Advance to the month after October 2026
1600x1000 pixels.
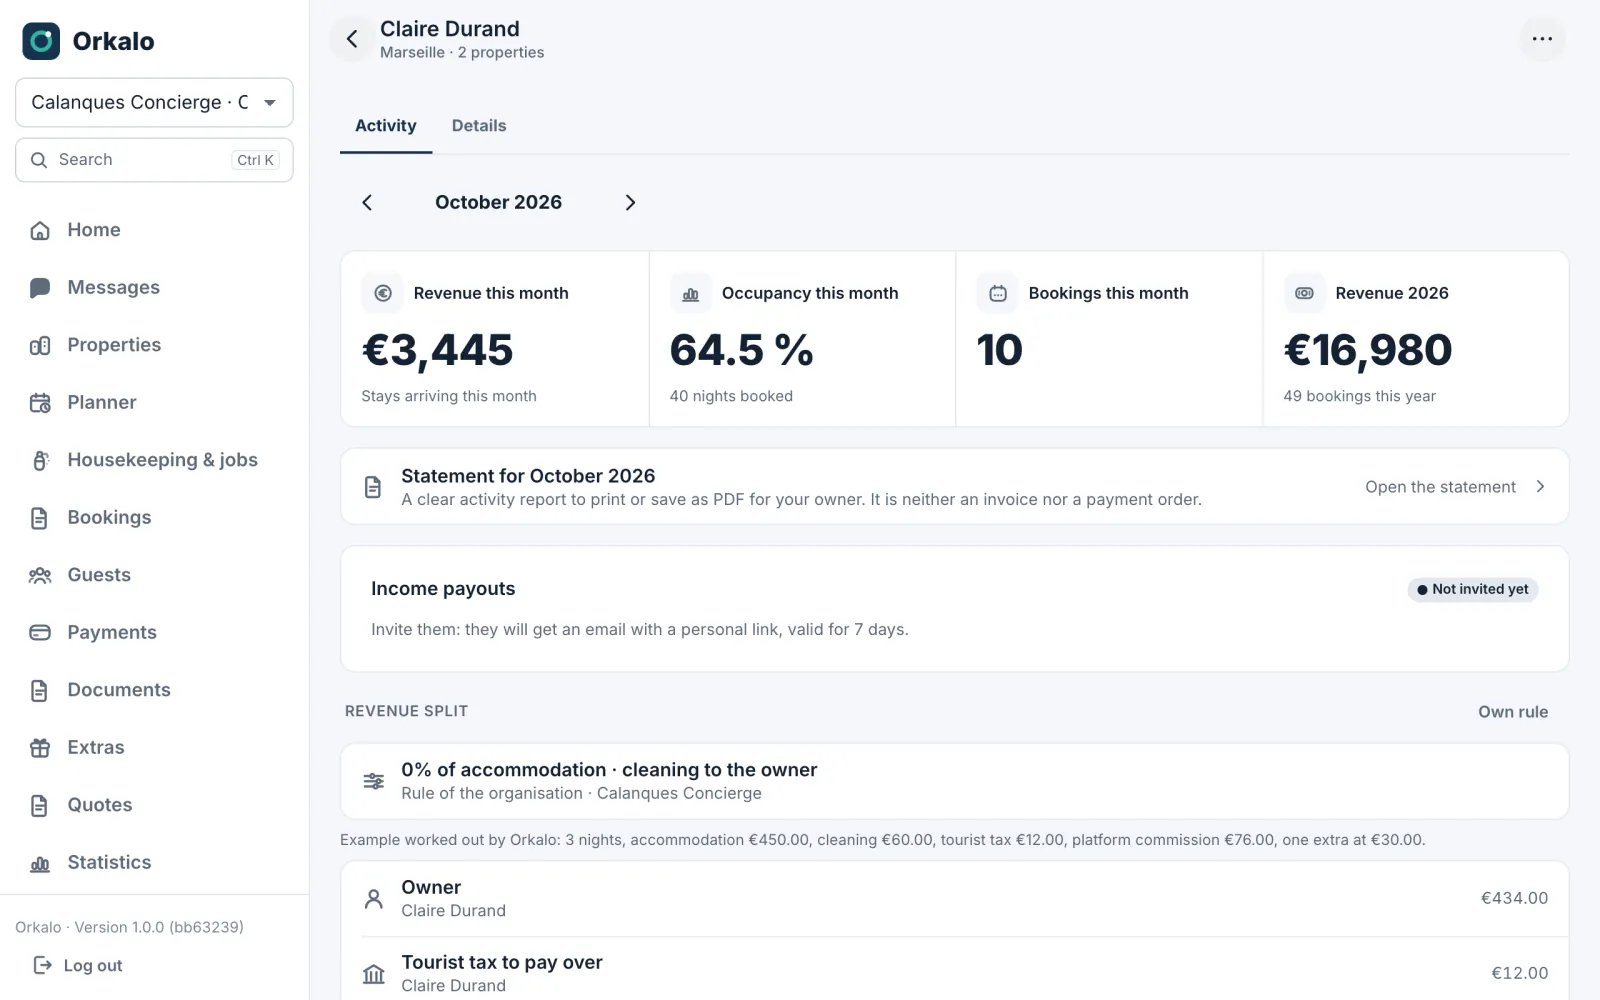tap(630, 203)
